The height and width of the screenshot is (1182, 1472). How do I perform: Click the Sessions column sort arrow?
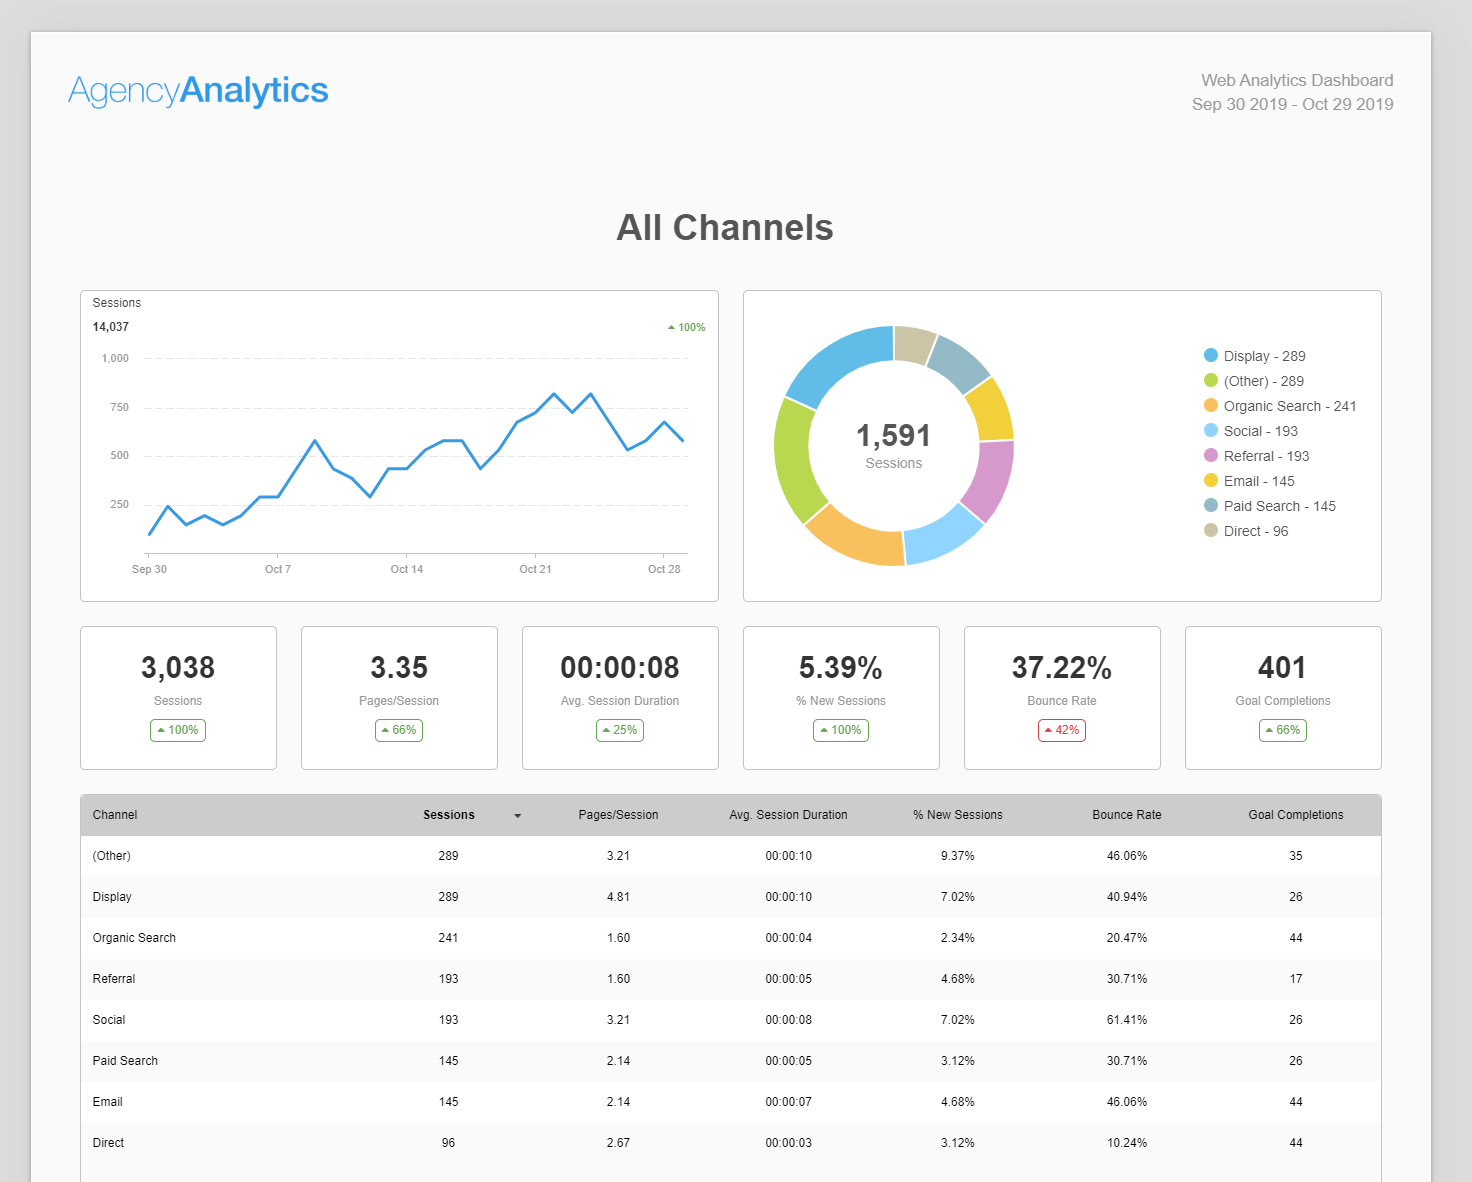point(517,816)
